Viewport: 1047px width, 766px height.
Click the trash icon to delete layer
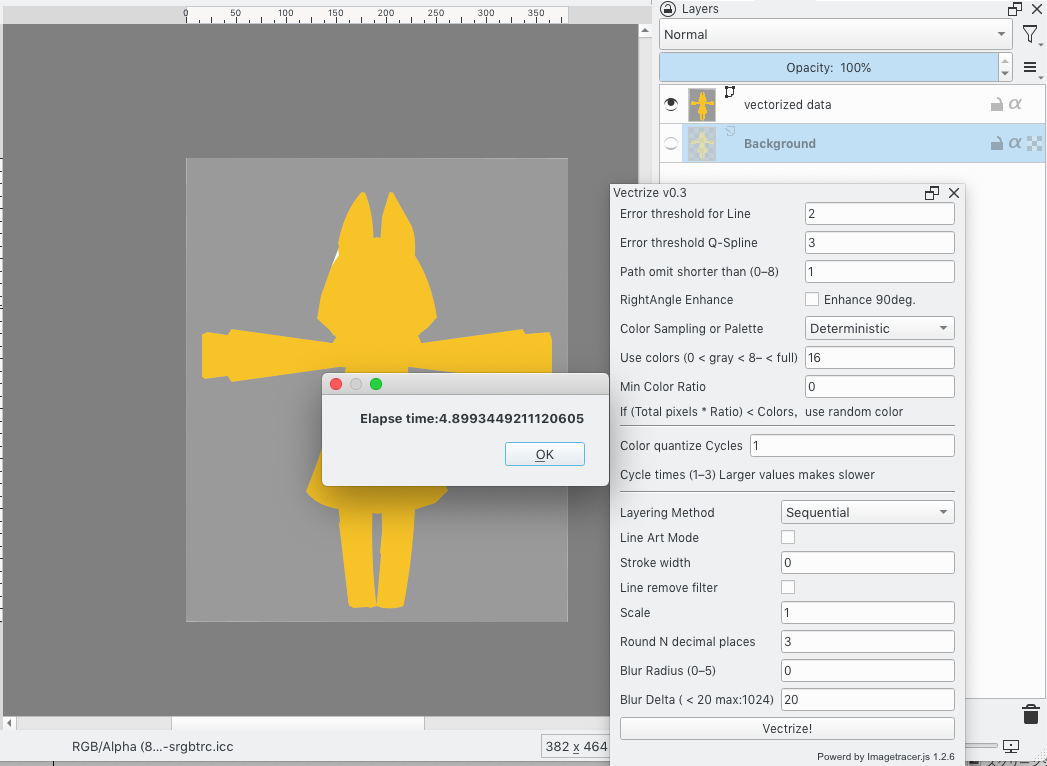(1030, 714)
